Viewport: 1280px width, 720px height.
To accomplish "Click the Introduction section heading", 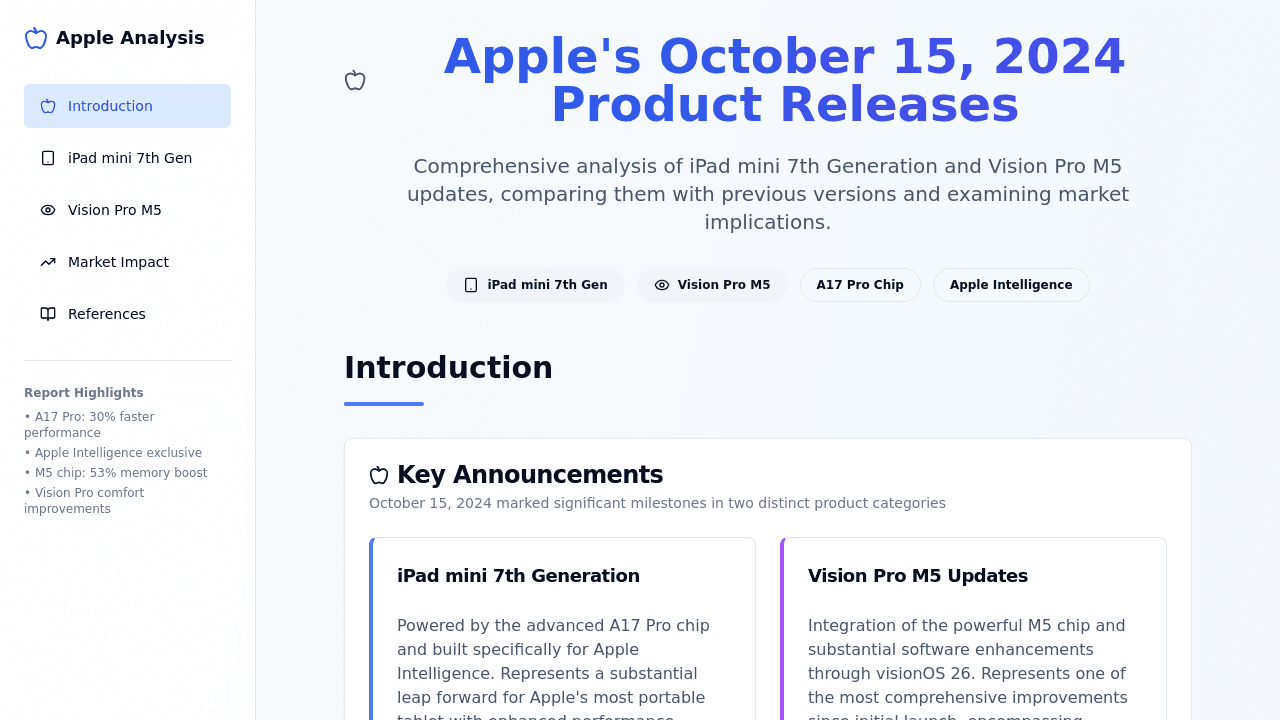I will 448,368.
